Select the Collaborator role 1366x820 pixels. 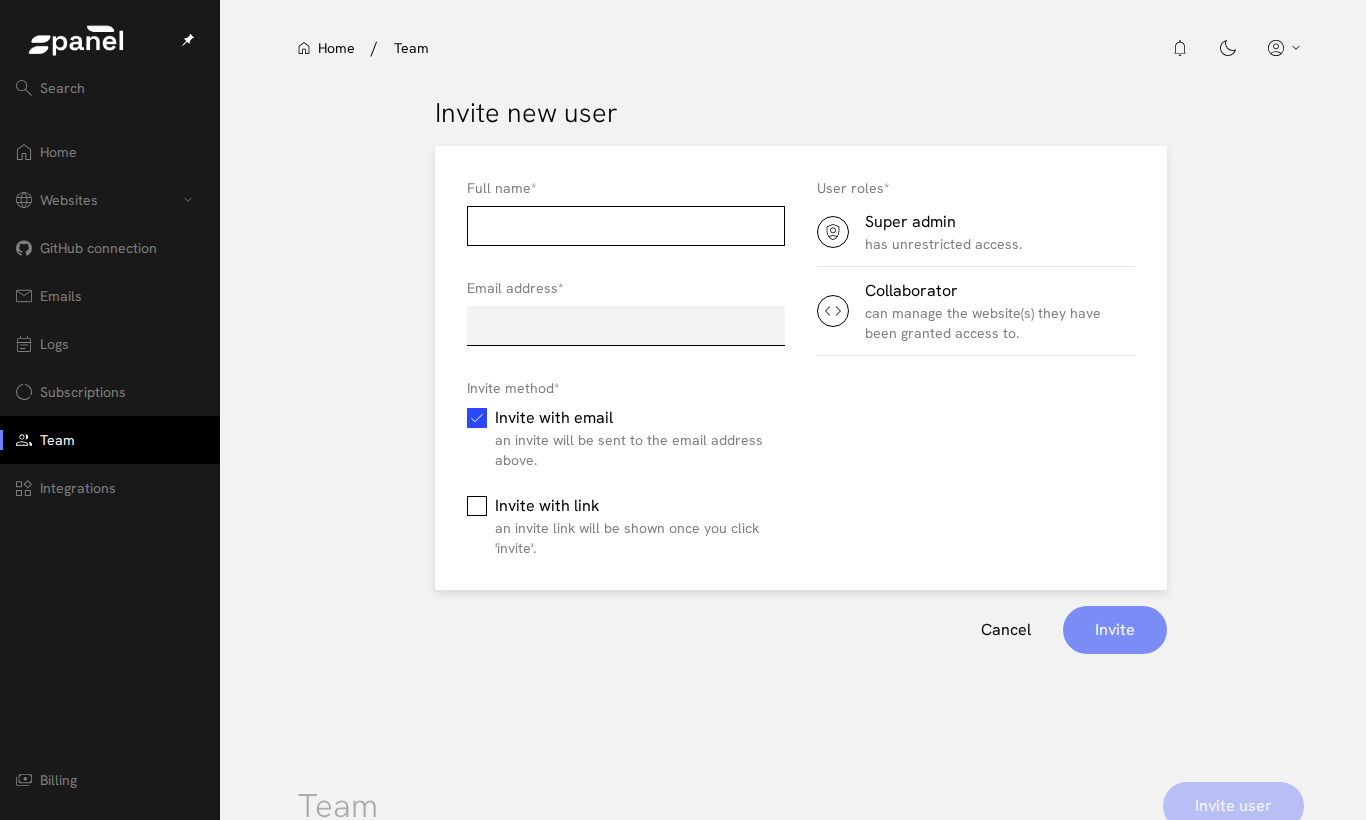[976, 311]
